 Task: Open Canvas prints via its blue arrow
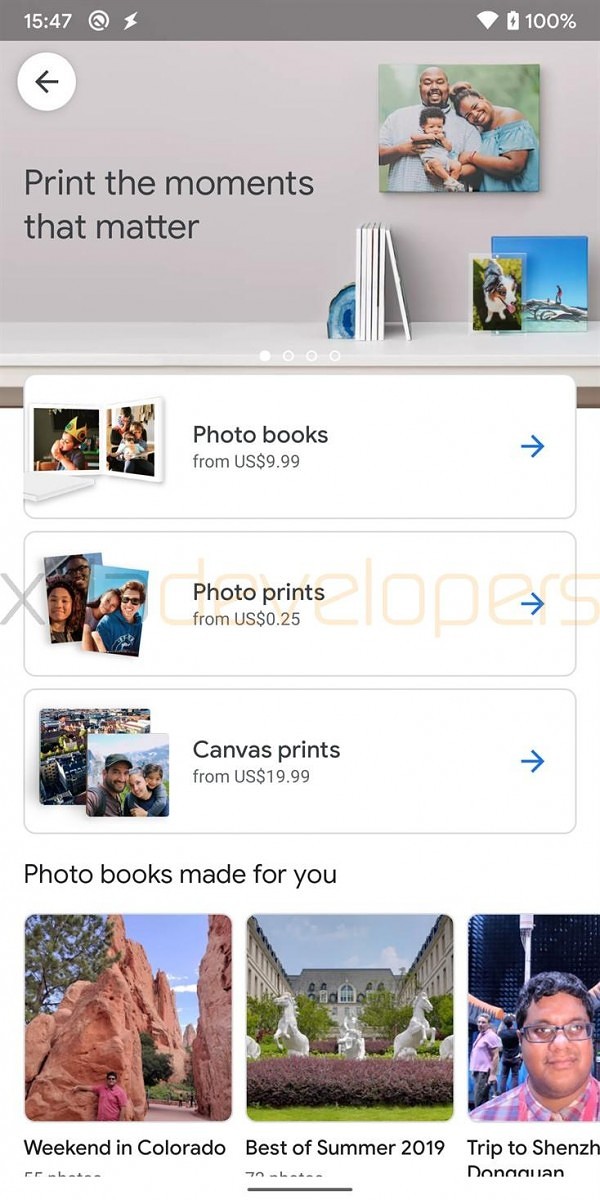coord(533,761)
